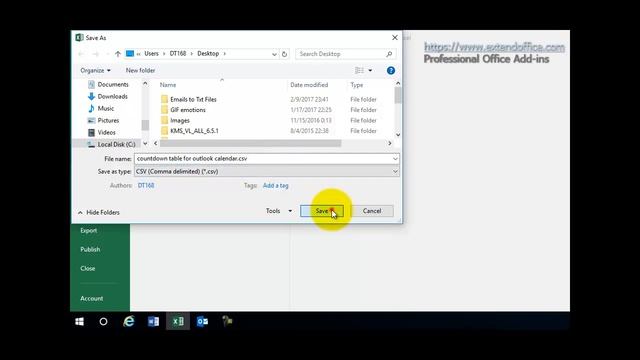
Task: Click the Back navigation arrow
Action: pos(81,54)
